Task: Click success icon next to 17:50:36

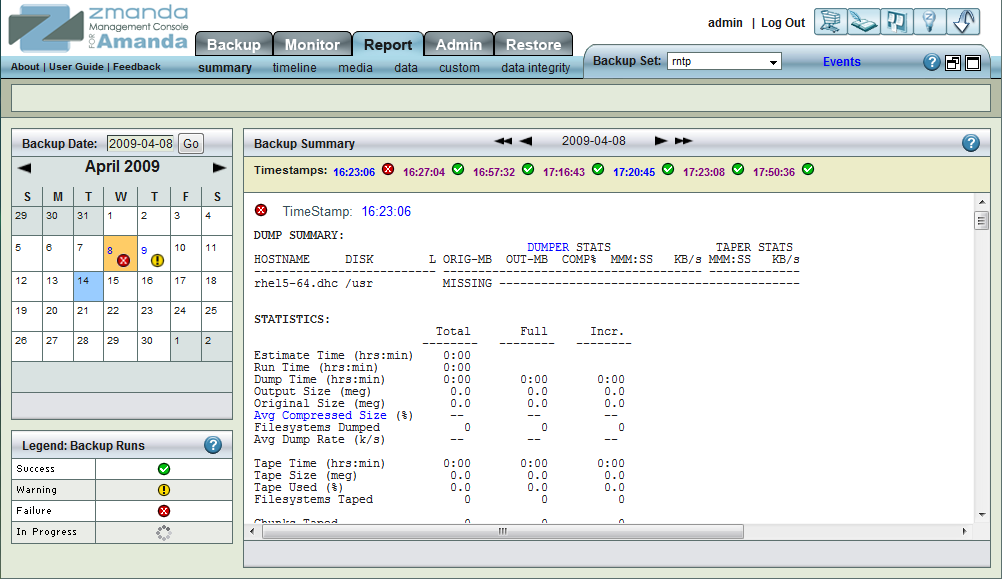Action: [808, 169]
